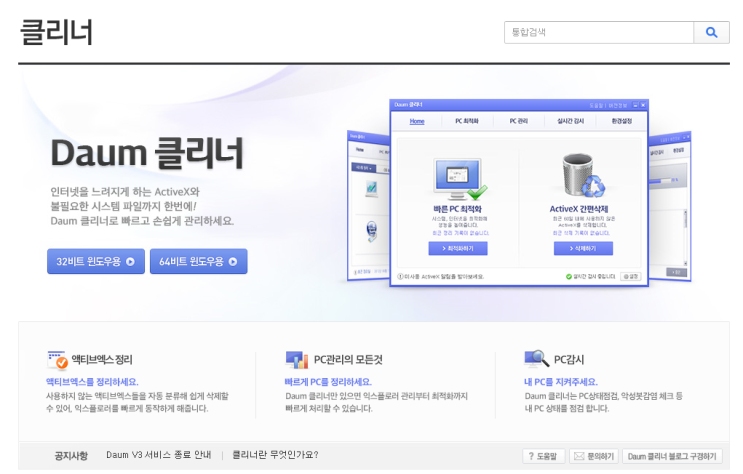
Task: Click the trash can ActiveX removal icon
Action: (x=583, y=175)
